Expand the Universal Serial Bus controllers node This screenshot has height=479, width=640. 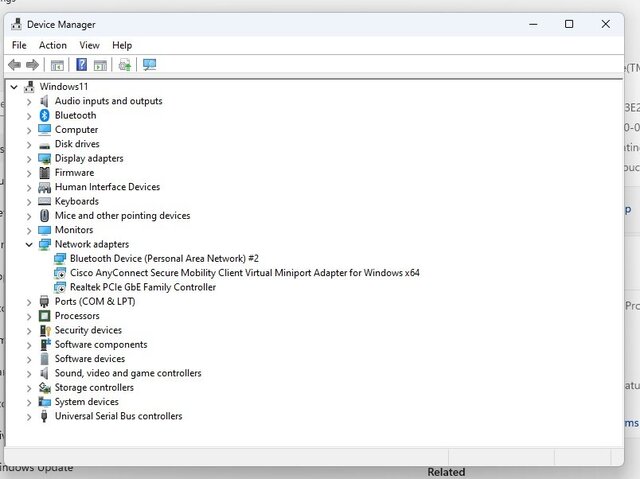[29, 416]
